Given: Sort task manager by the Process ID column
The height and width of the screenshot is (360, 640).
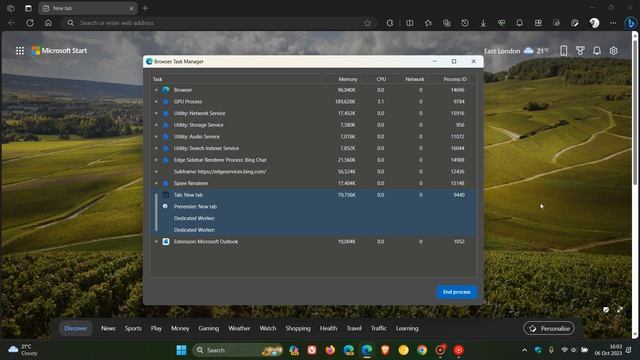Looking at the screenshot, I should point(455,79).
